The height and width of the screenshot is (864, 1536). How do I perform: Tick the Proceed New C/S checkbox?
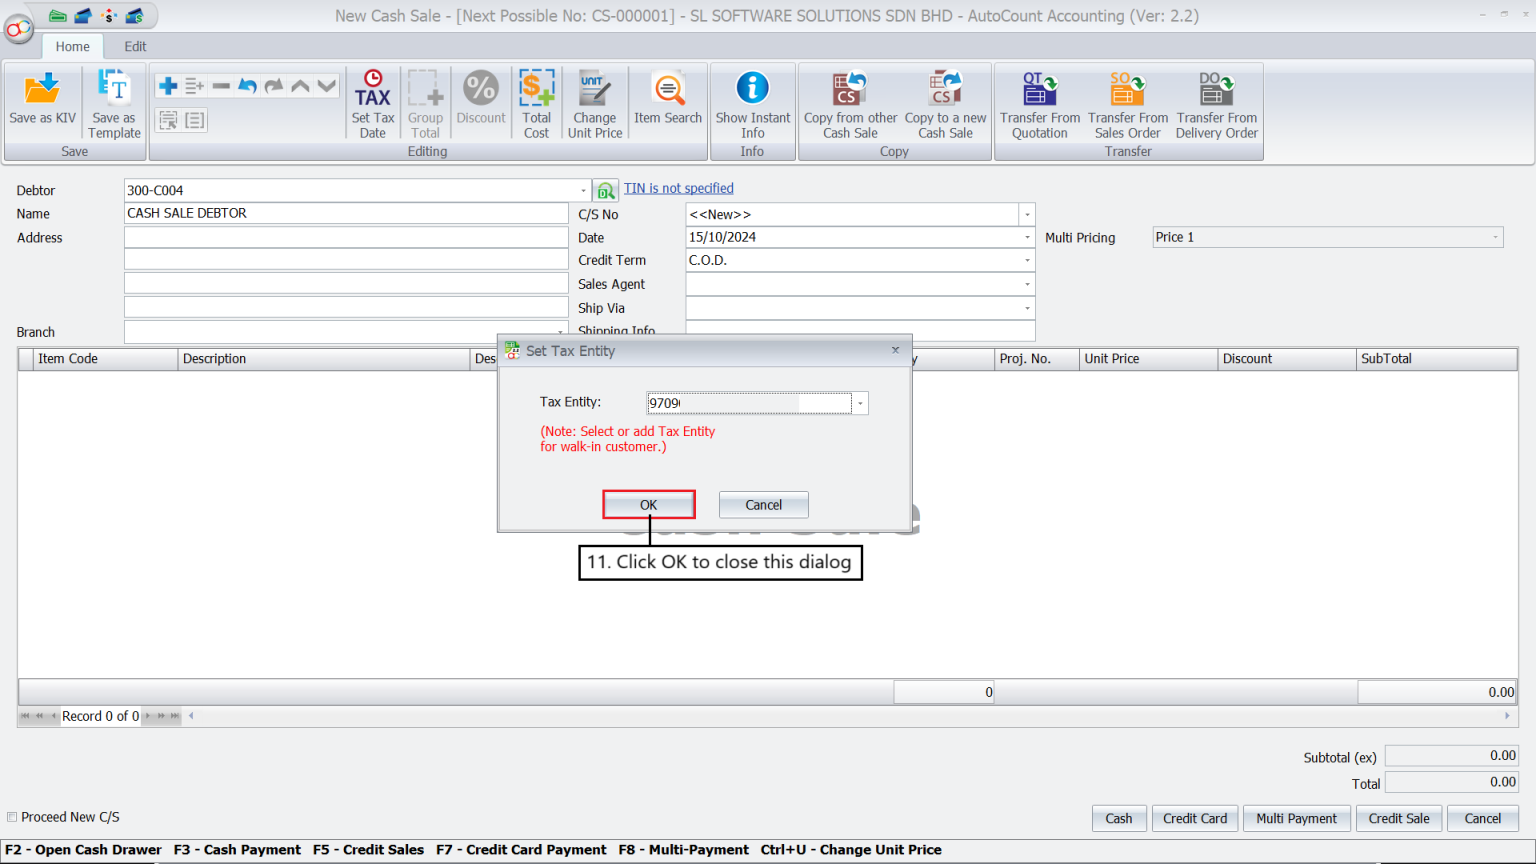12,817
